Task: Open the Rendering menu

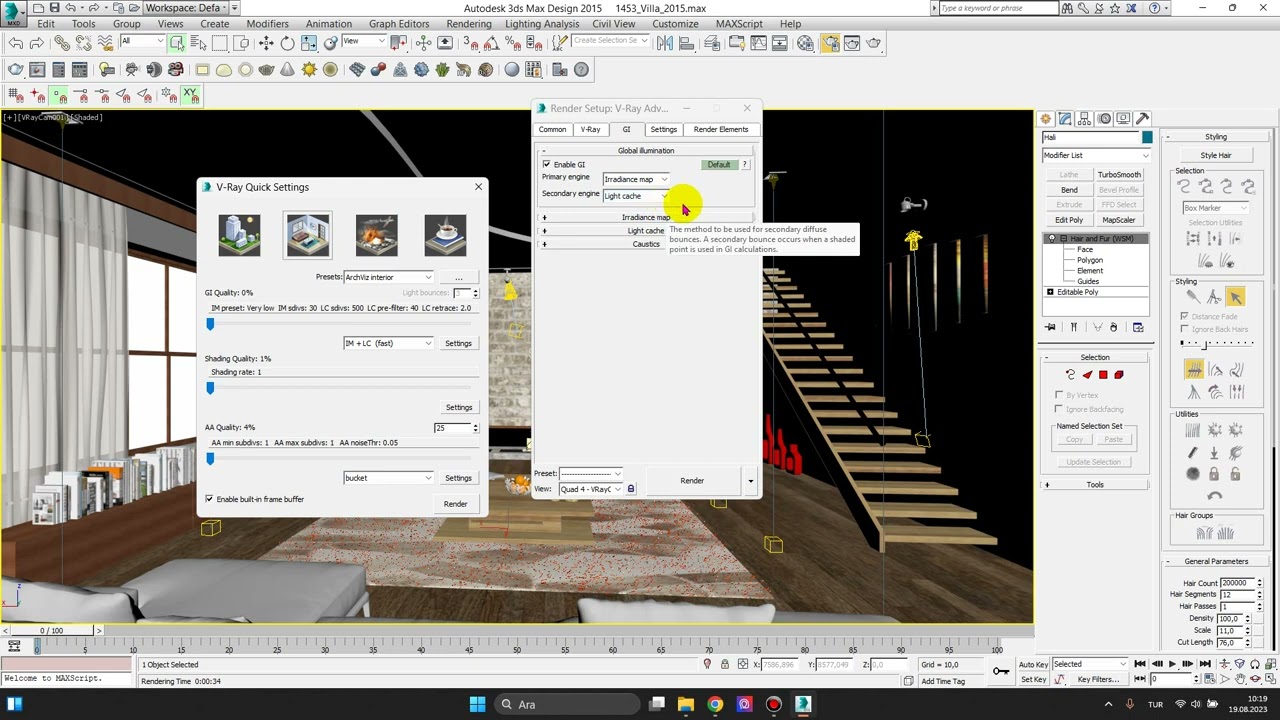Action: [x=469, y=24]
